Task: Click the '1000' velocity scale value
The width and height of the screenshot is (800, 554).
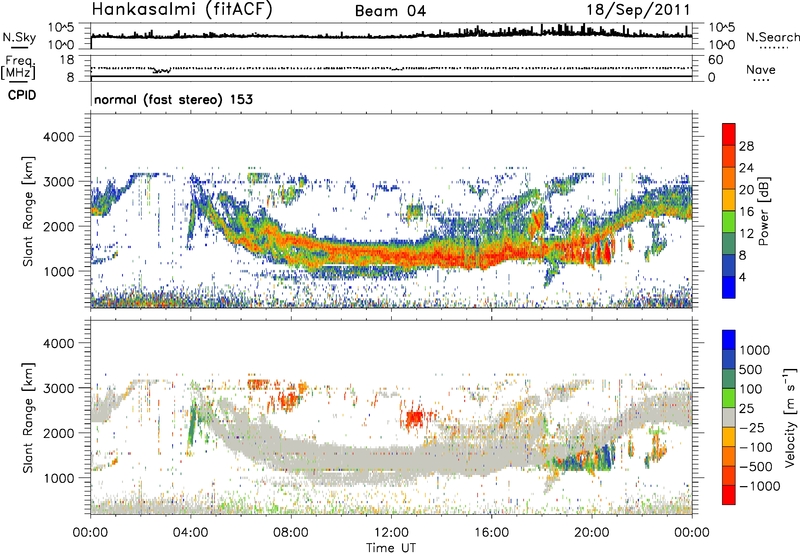Action: 755,350
